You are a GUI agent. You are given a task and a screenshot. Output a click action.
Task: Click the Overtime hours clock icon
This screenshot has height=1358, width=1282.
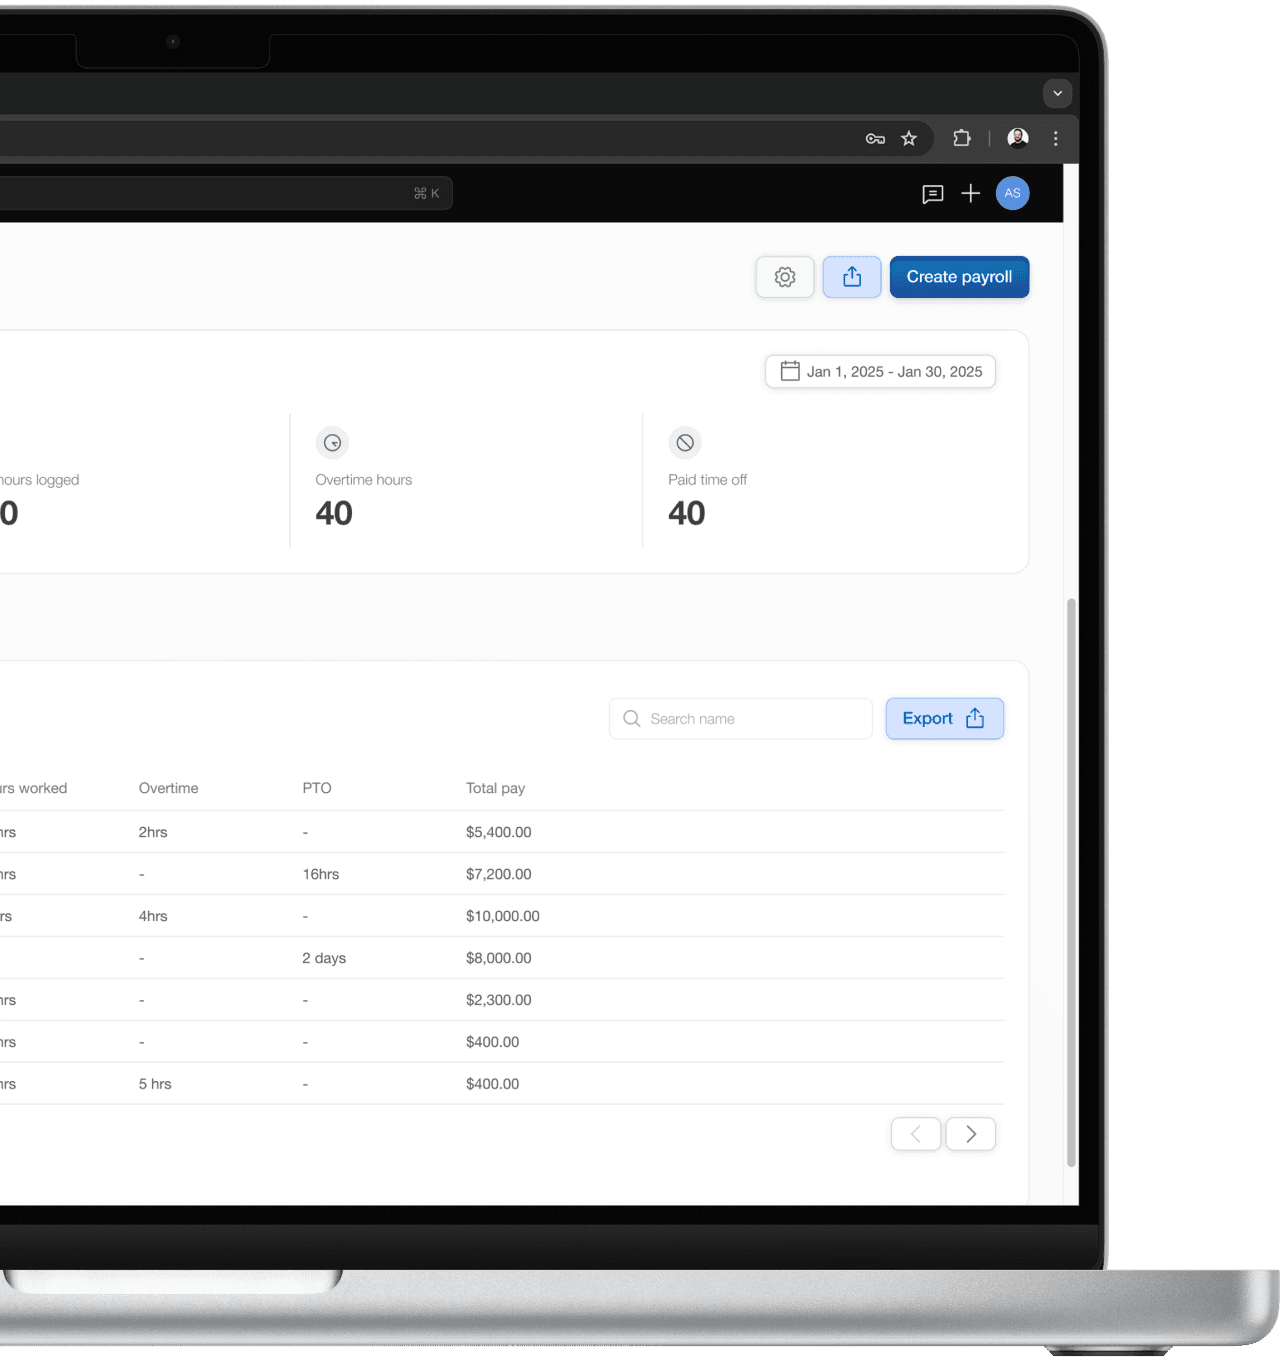pyautogui.click(x=332, y=442)
